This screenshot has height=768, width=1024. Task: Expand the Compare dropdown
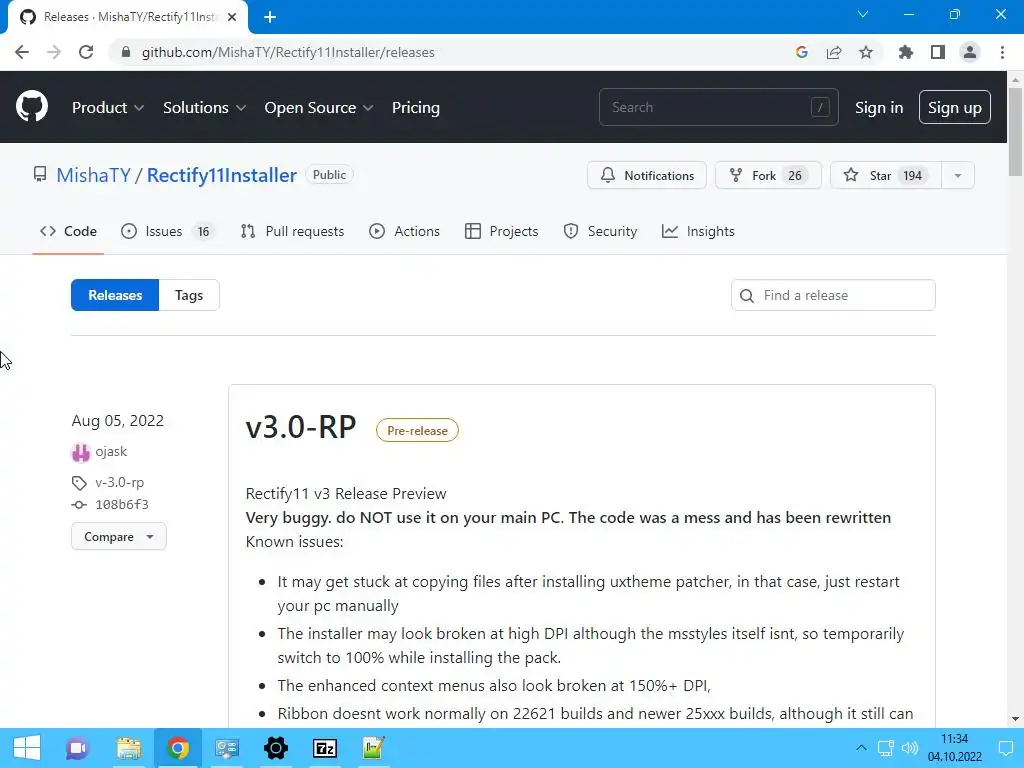click(119, 536)
